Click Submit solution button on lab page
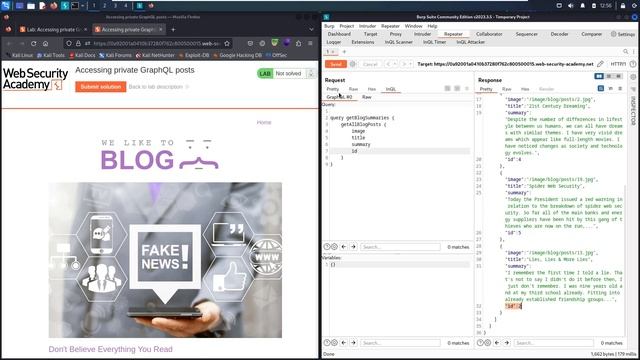The width and height of the screenshot is (640, 360). [101, 87]
